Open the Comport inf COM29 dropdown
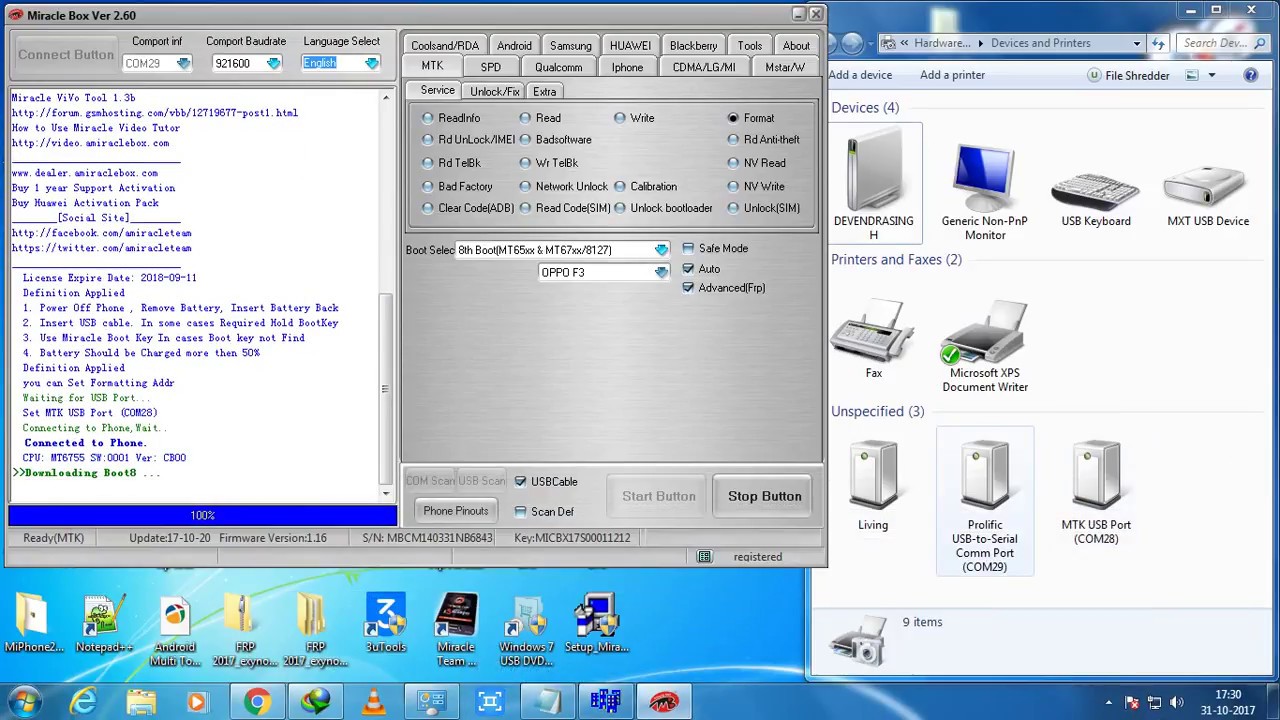 tap(183, 63)
